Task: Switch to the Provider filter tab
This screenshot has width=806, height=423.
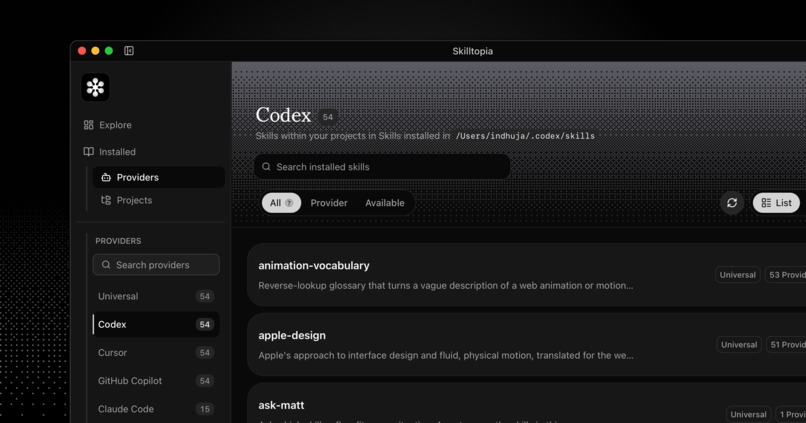Action: click(x=329, y=203)
